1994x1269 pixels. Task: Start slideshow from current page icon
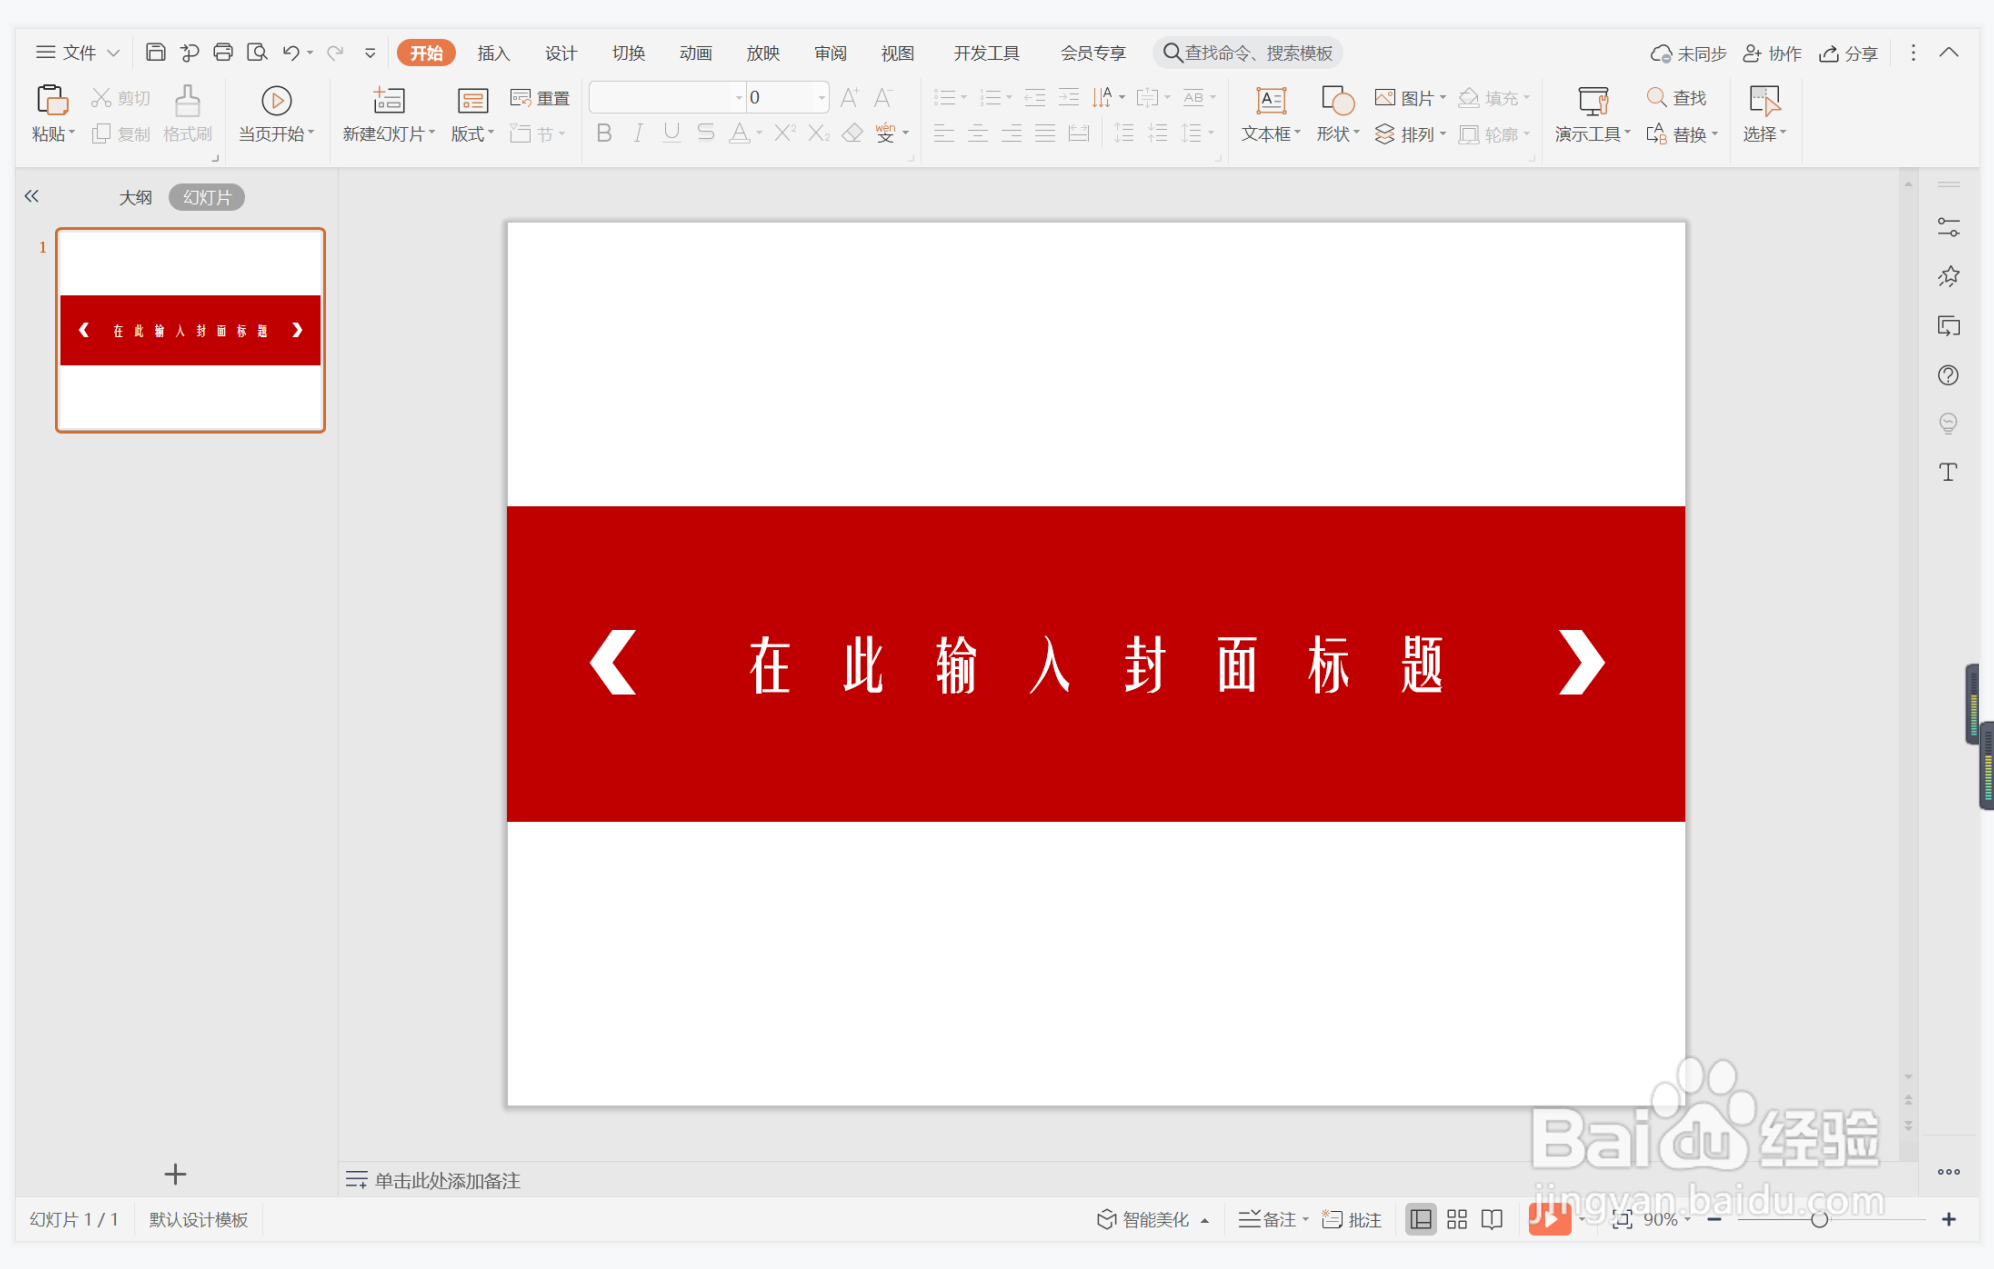point(276,100)
